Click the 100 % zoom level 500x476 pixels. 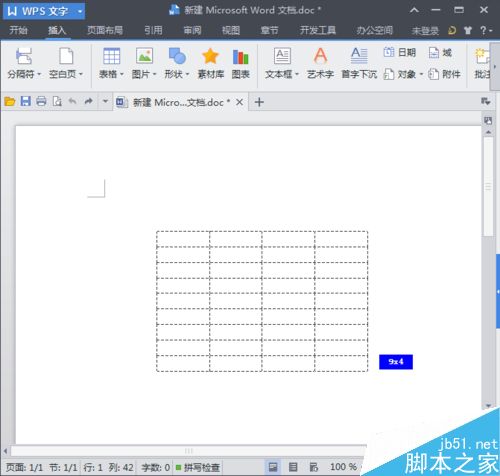[x=343, y=467]
